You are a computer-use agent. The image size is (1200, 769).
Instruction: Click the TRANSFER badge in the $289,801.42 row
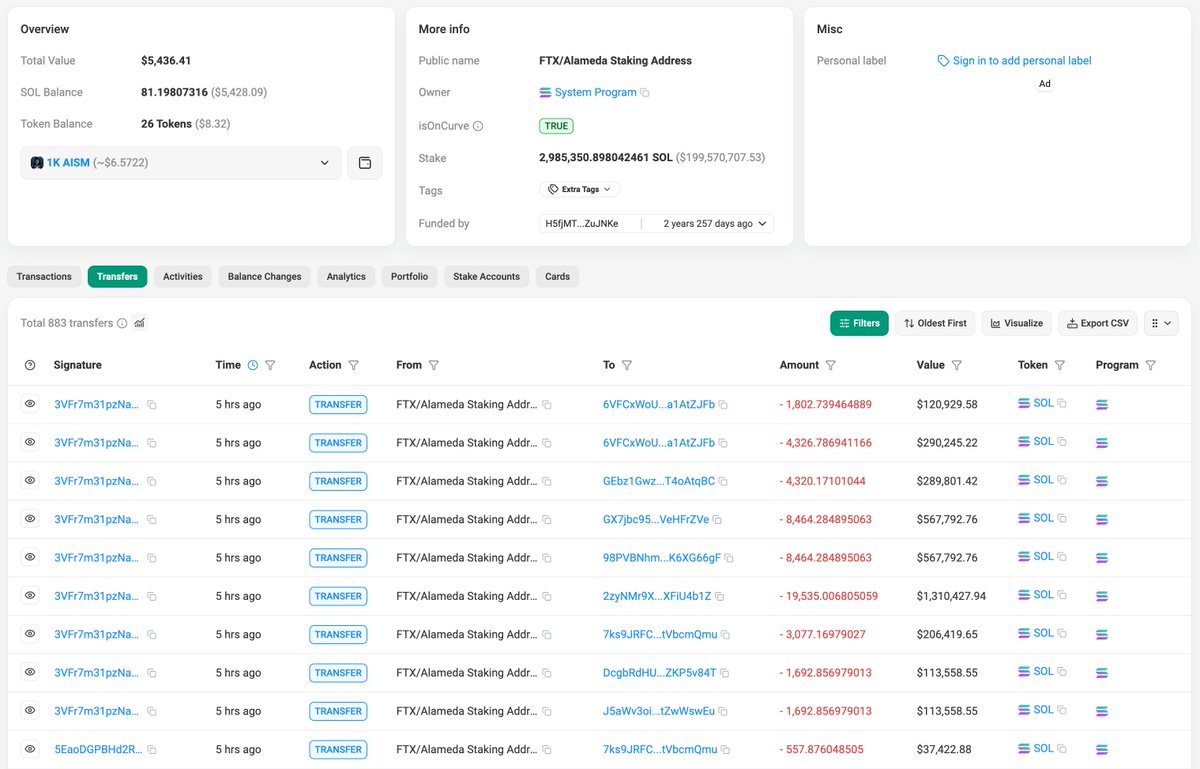338,481
